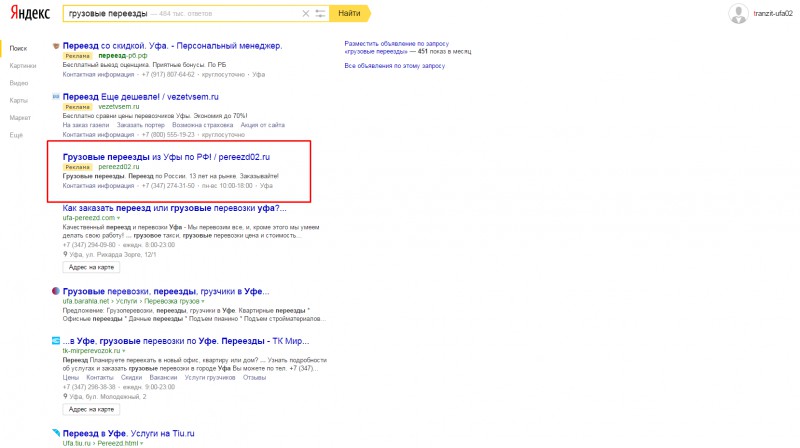The image size is (800, 448).
Task: Click favicon beside vezetvsem.ru ad title
Action: 56,96
